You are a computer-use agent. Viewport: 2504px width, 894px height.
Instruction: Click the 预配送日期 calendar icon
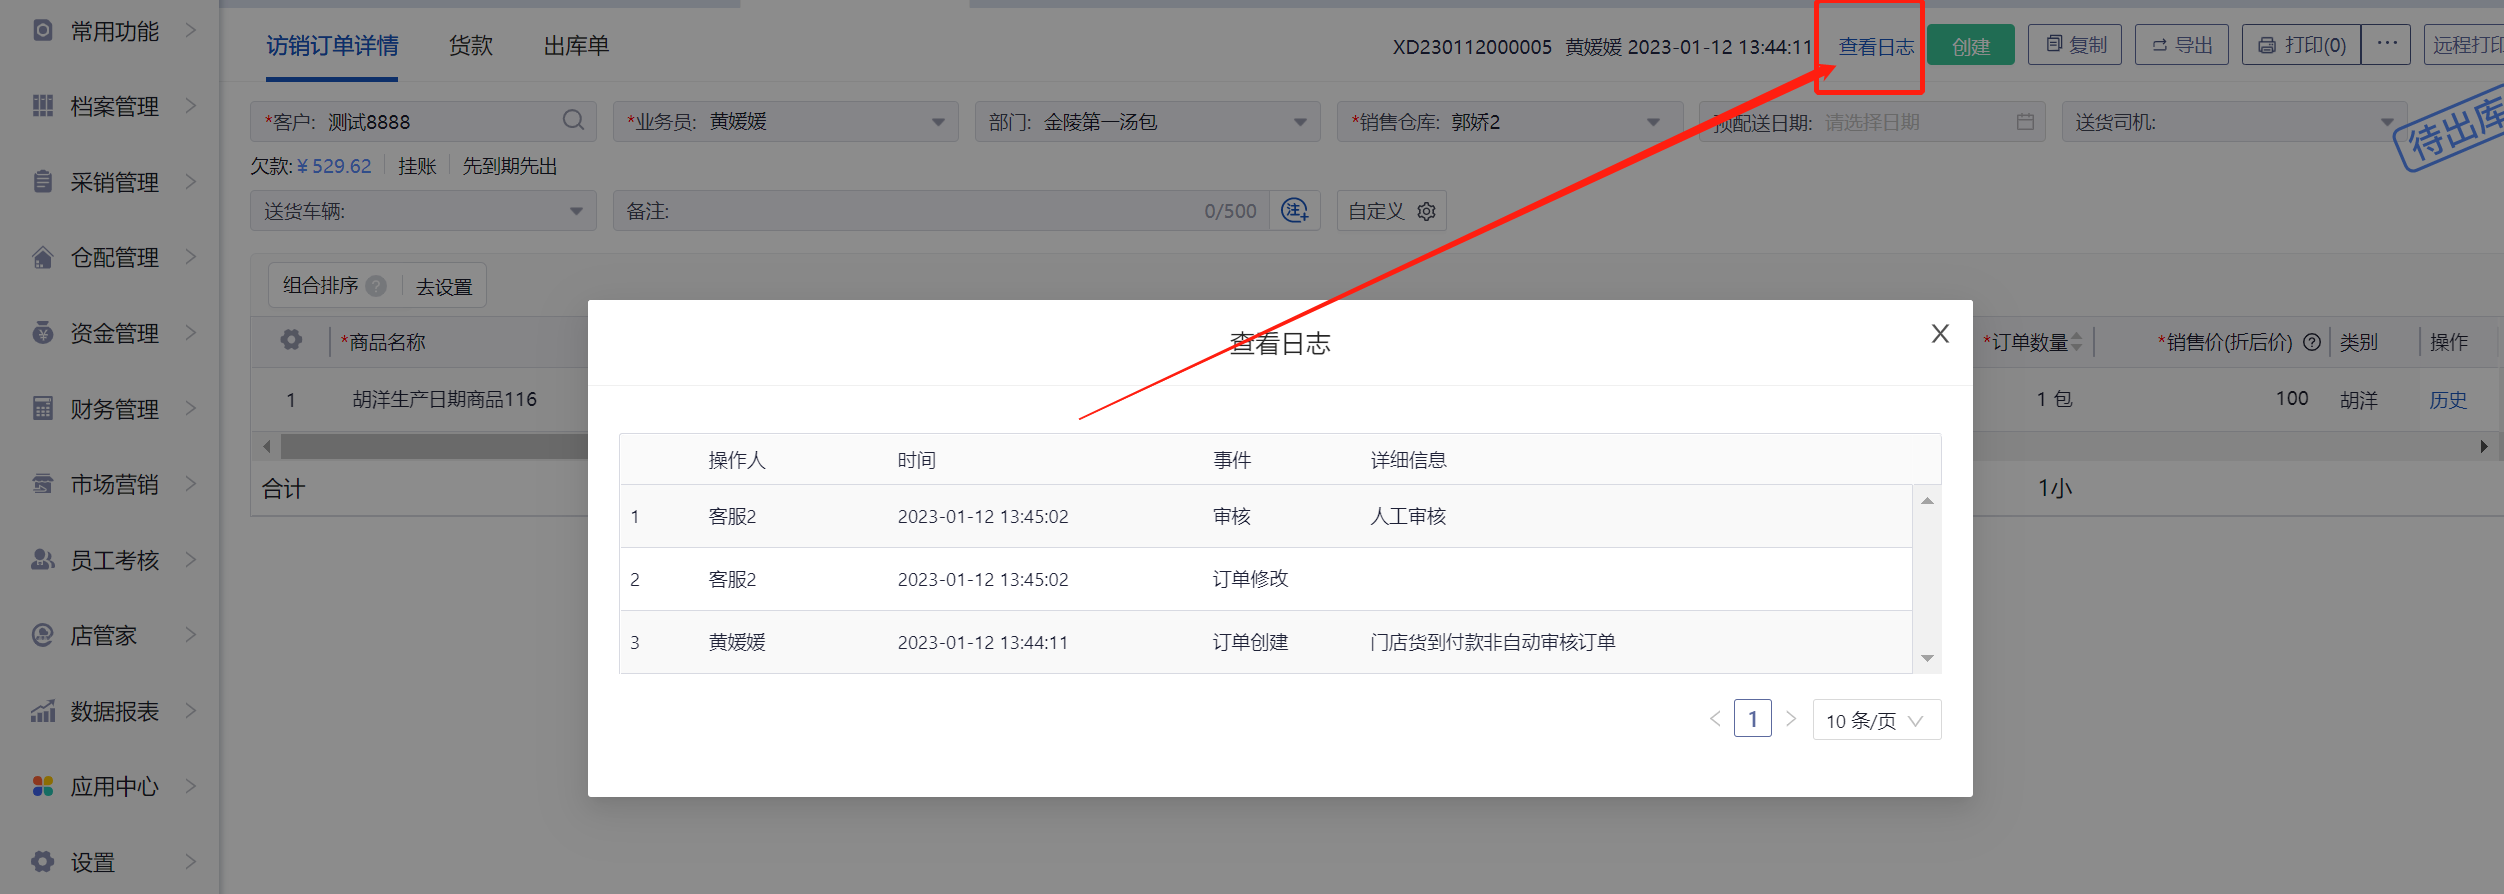tap(2025, 122)
